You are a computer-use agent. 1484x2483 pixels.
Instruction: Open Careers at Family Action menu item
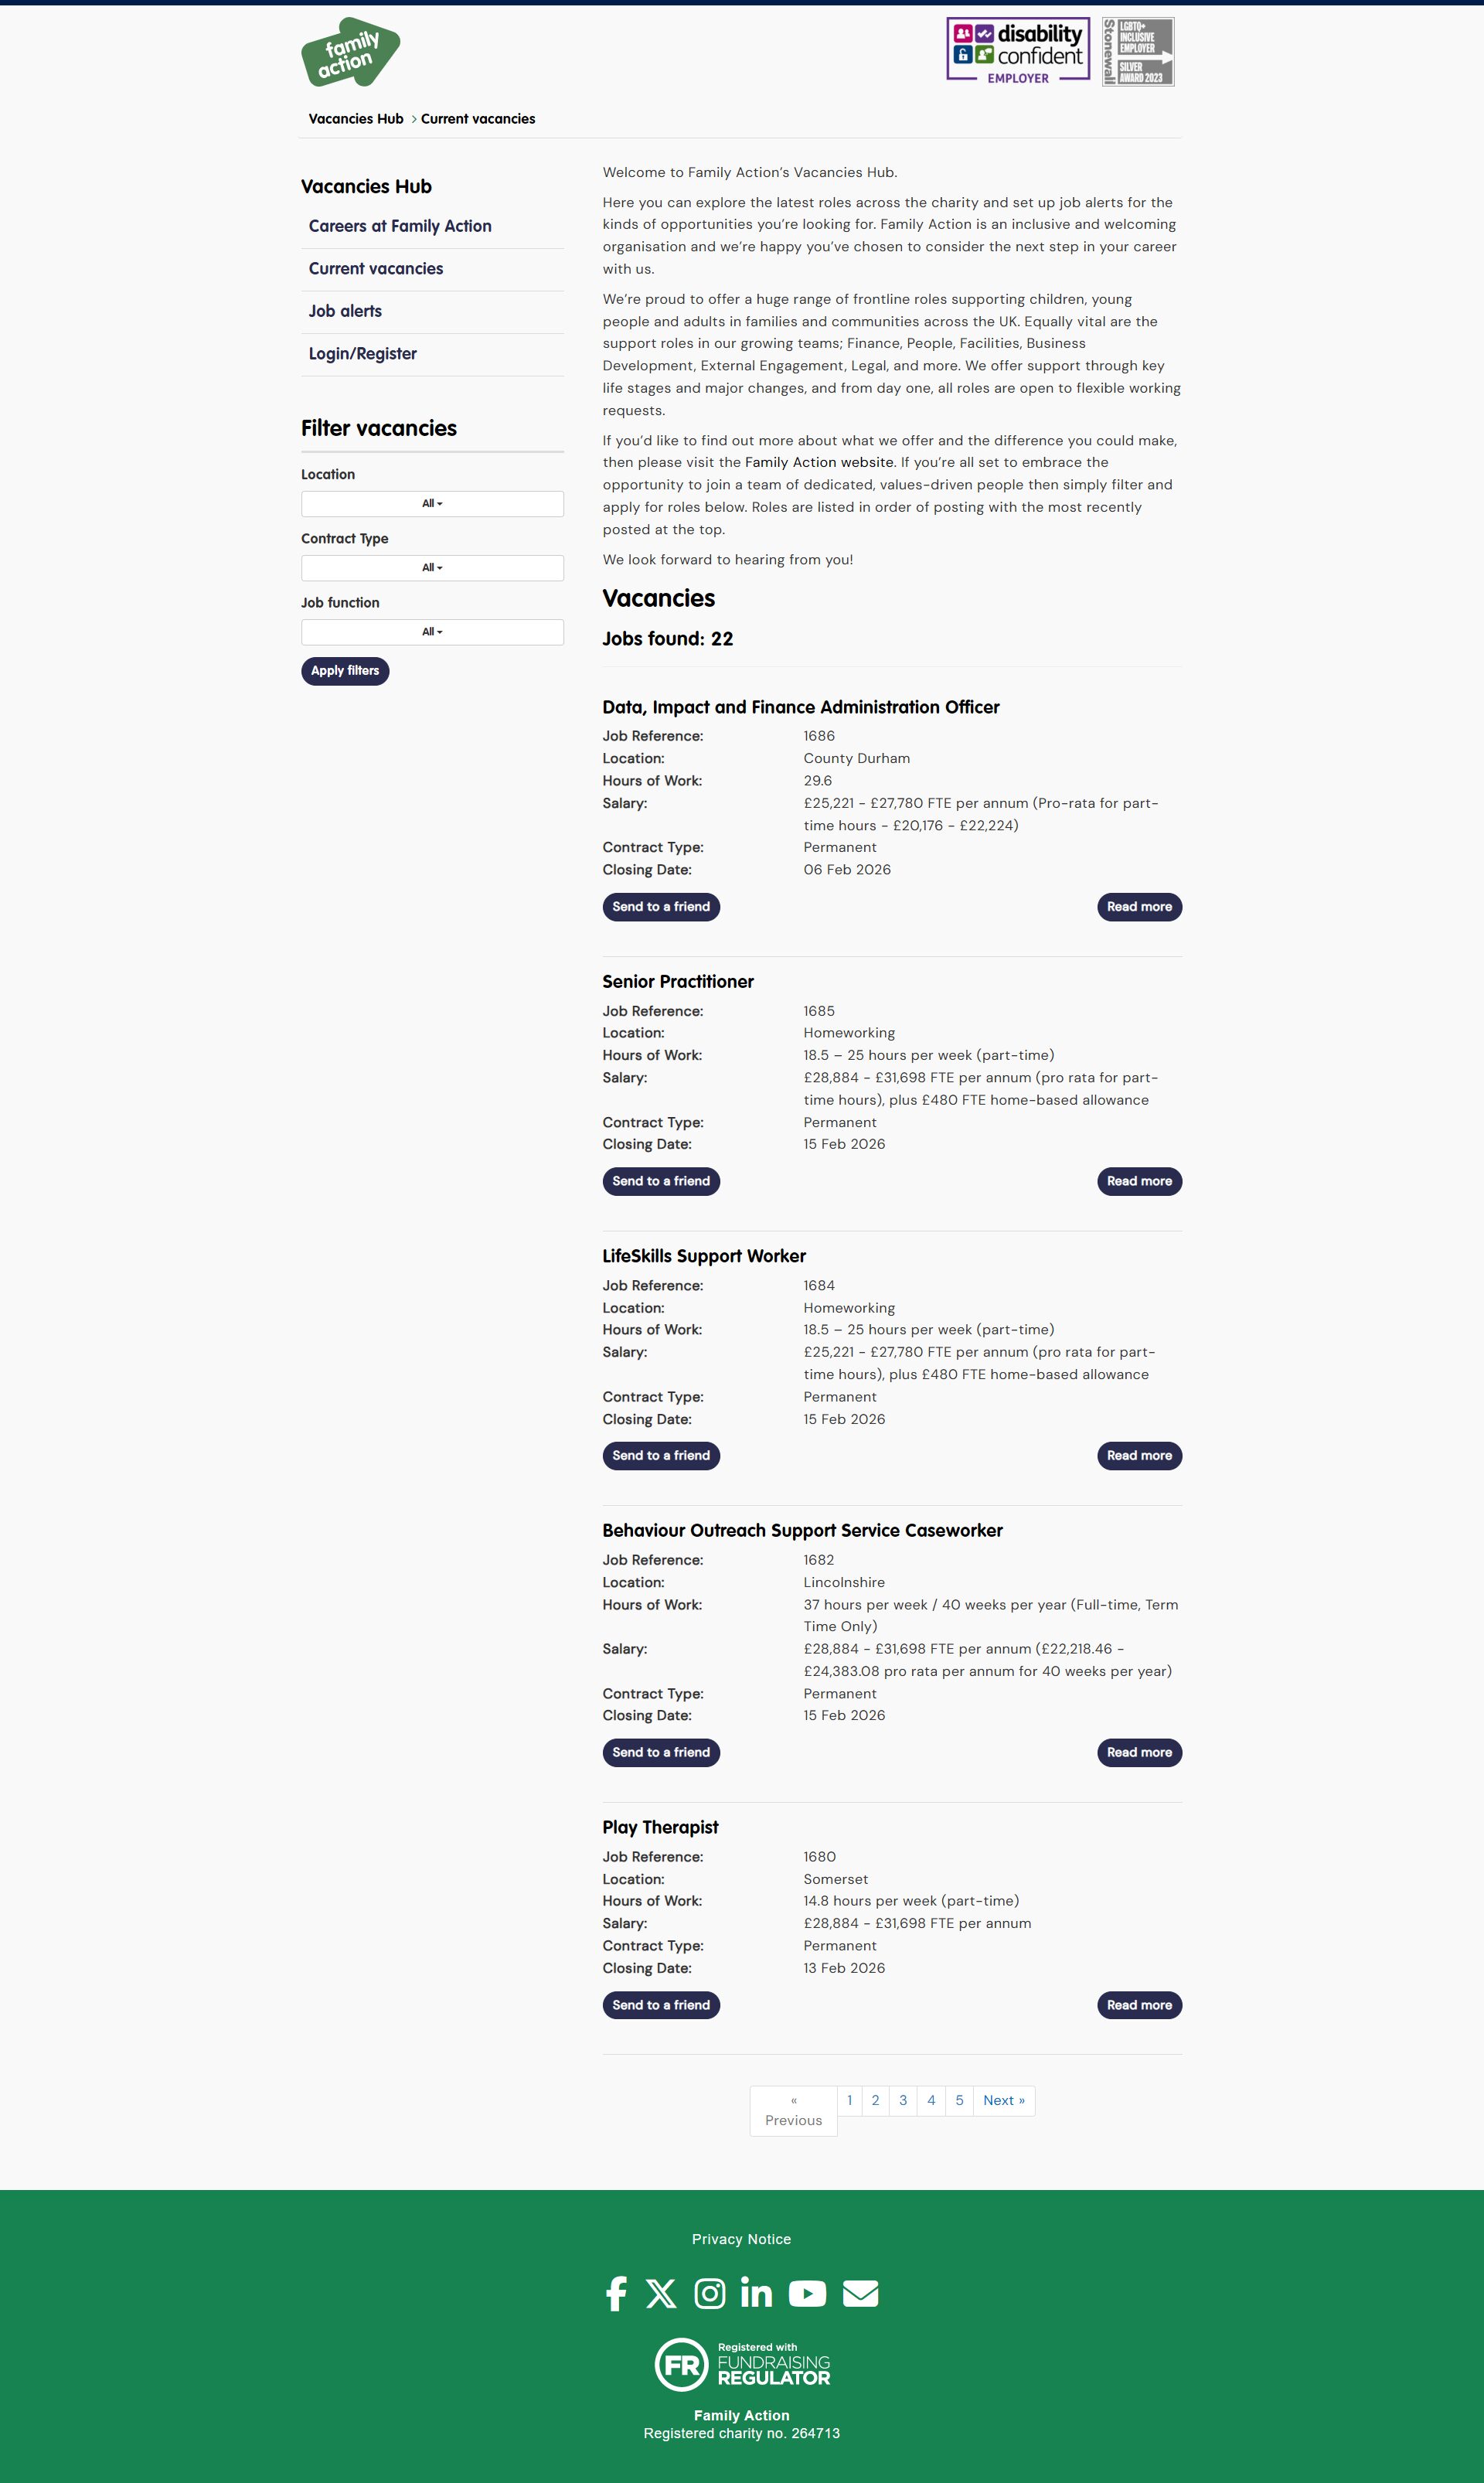click(x=400, y=226)
